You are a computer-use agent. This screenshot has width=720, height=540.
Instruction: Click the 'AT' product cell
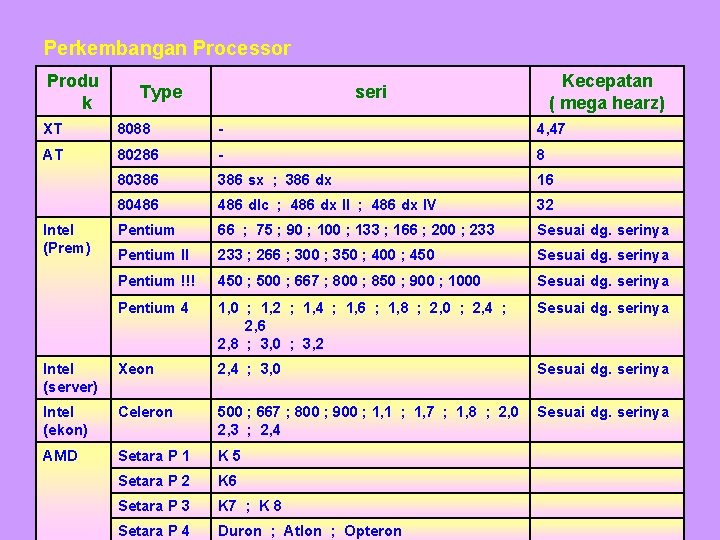pos(73,179)
